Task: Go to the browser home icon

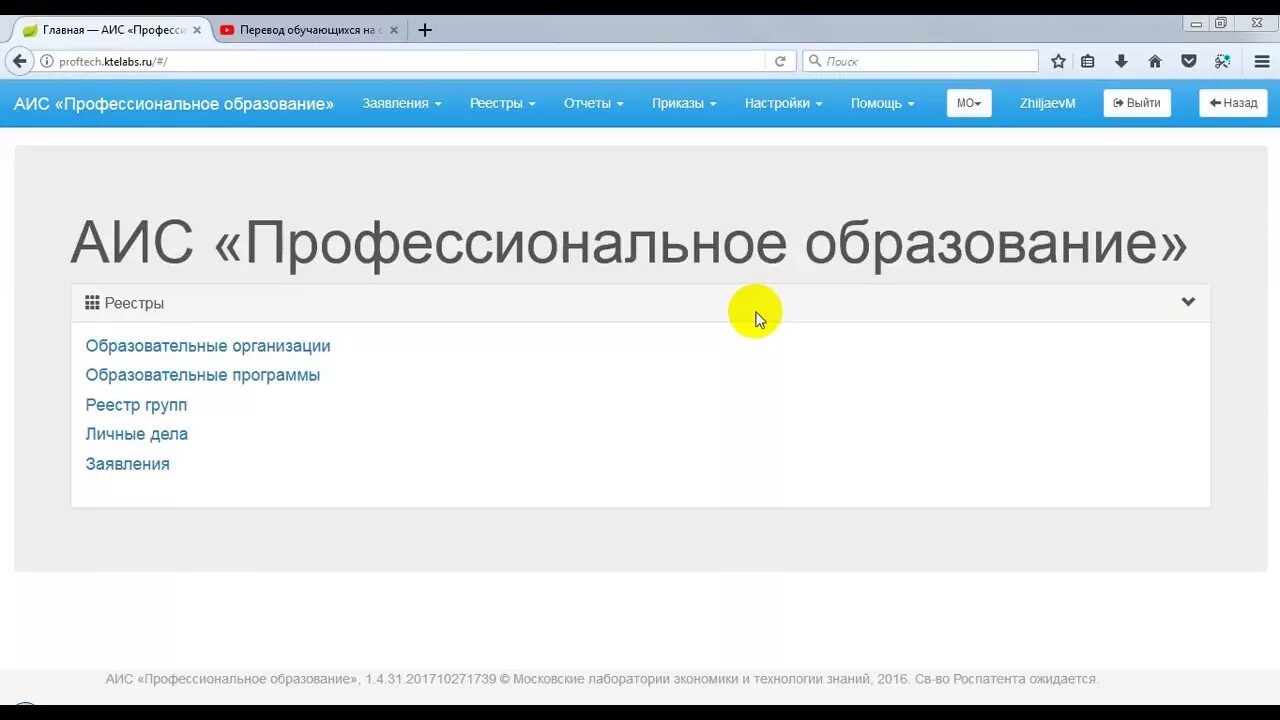Action: click(1155, 61)
